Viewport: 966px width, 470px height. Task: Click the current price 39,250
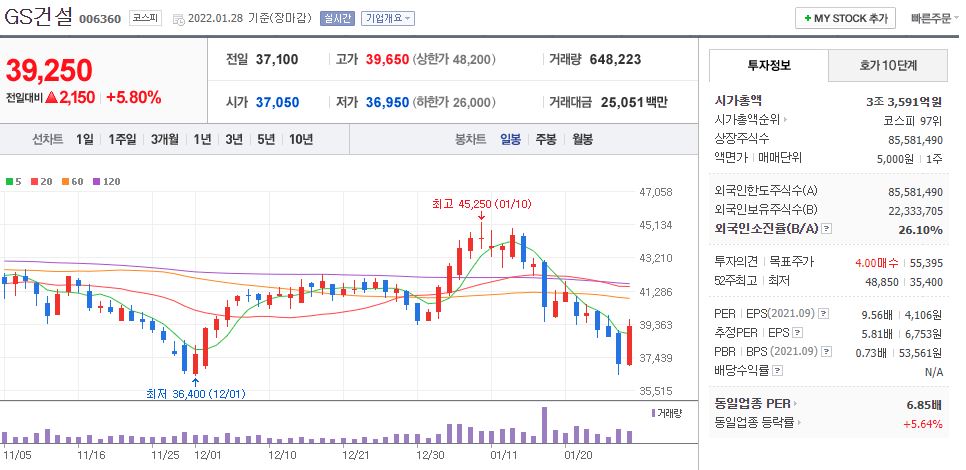(x=49, y=71)
